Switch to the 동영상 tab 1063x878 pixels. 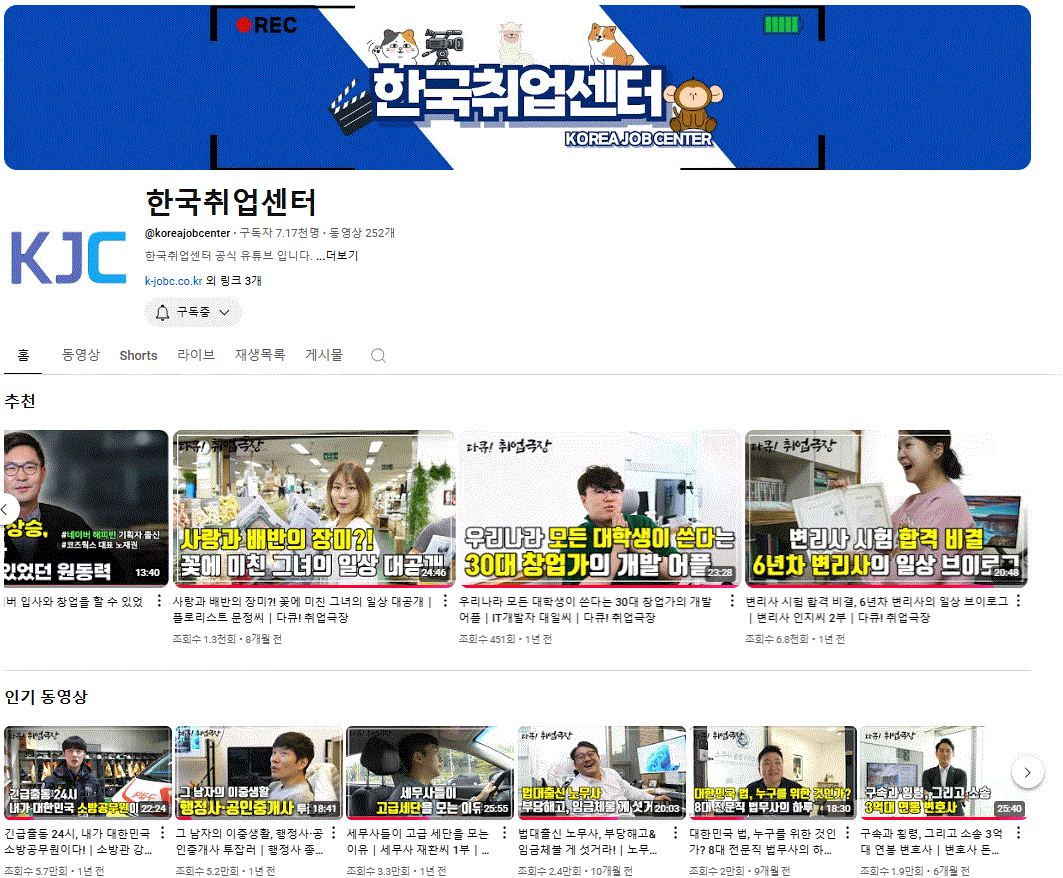[x=81, y=355]
